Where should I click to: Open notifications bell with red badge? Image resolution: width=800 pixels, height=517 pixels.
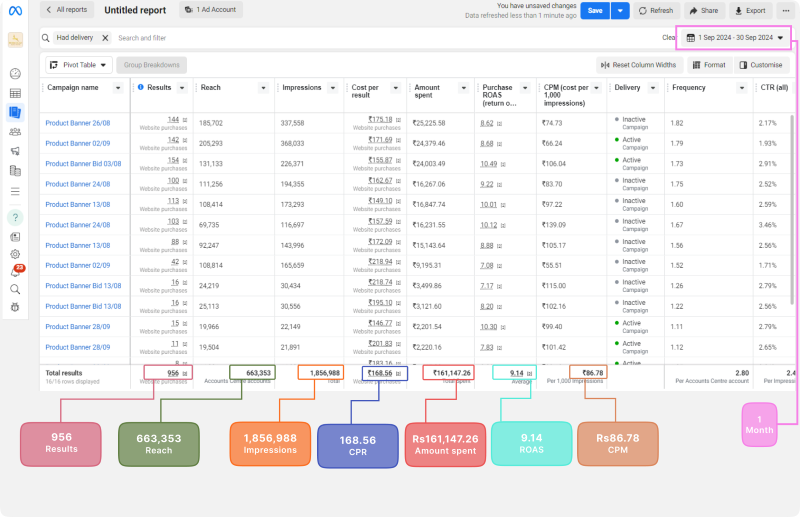tap(15, 272)
